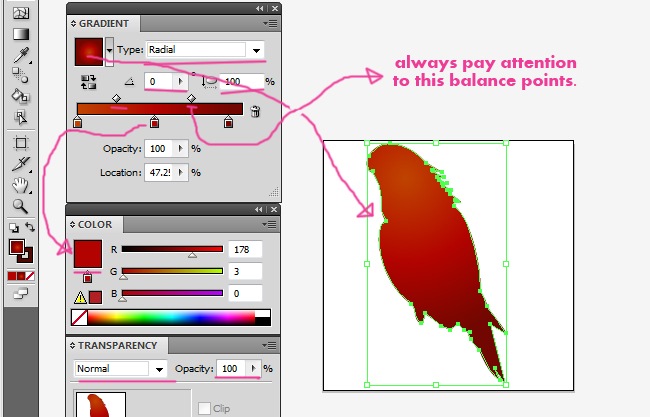
Task: Click the Reverse Gradient icon
Action: click(85, 81)
